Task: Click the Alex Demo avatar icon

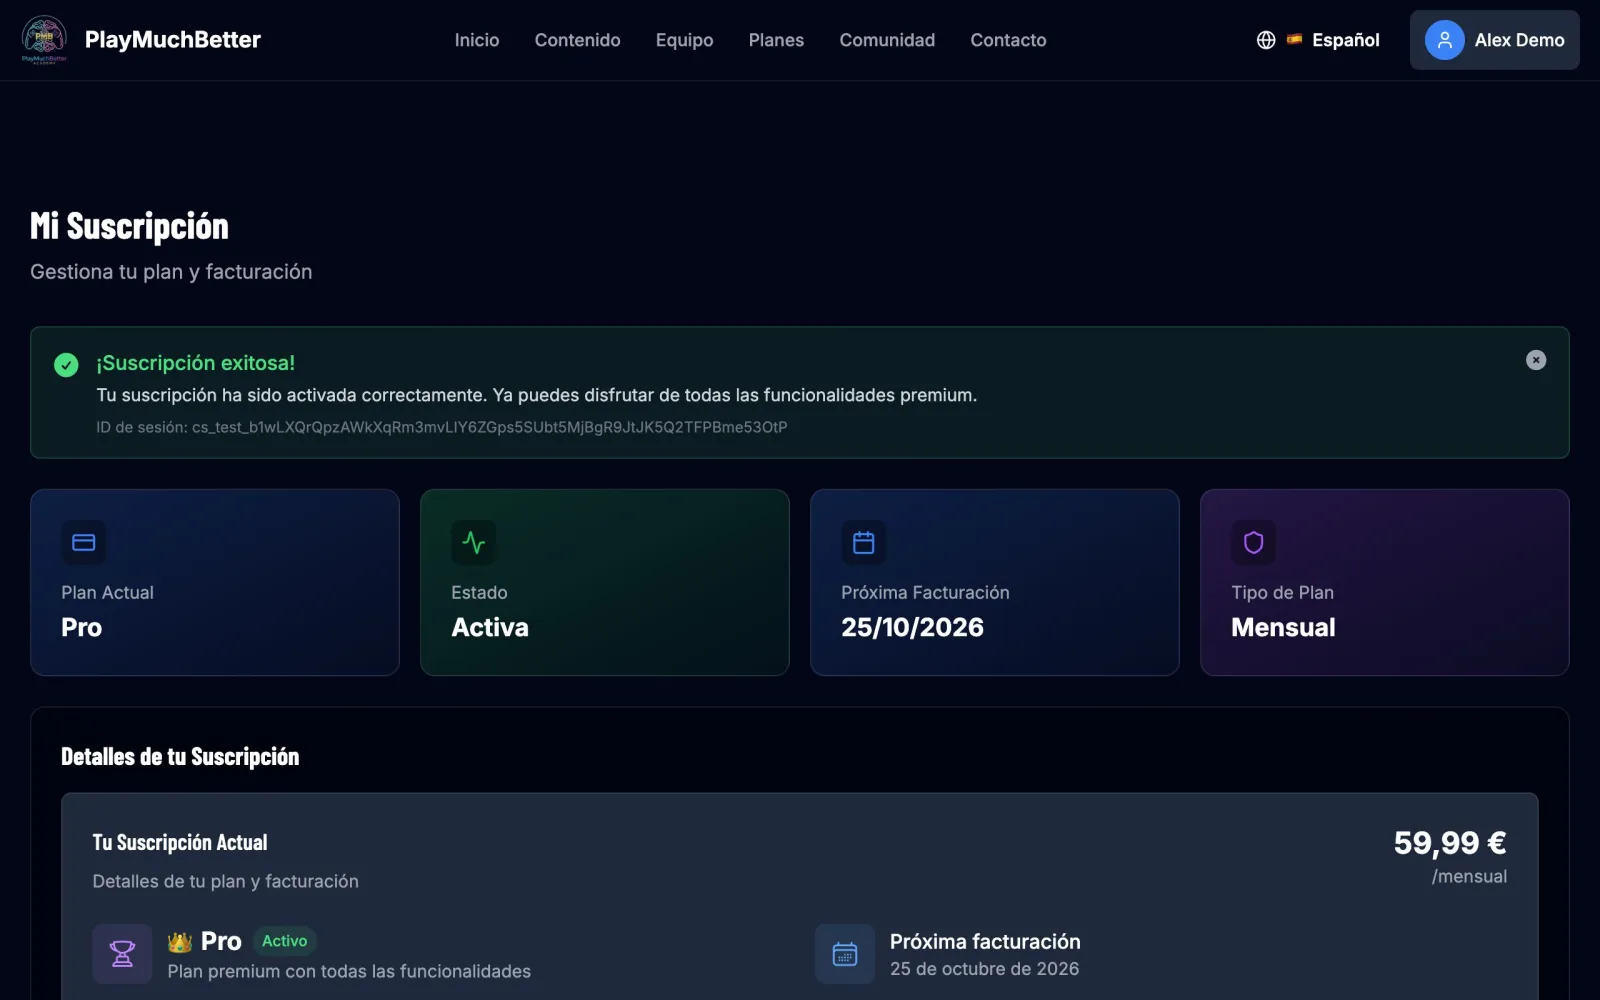Action: click(x=1444, y=40)
